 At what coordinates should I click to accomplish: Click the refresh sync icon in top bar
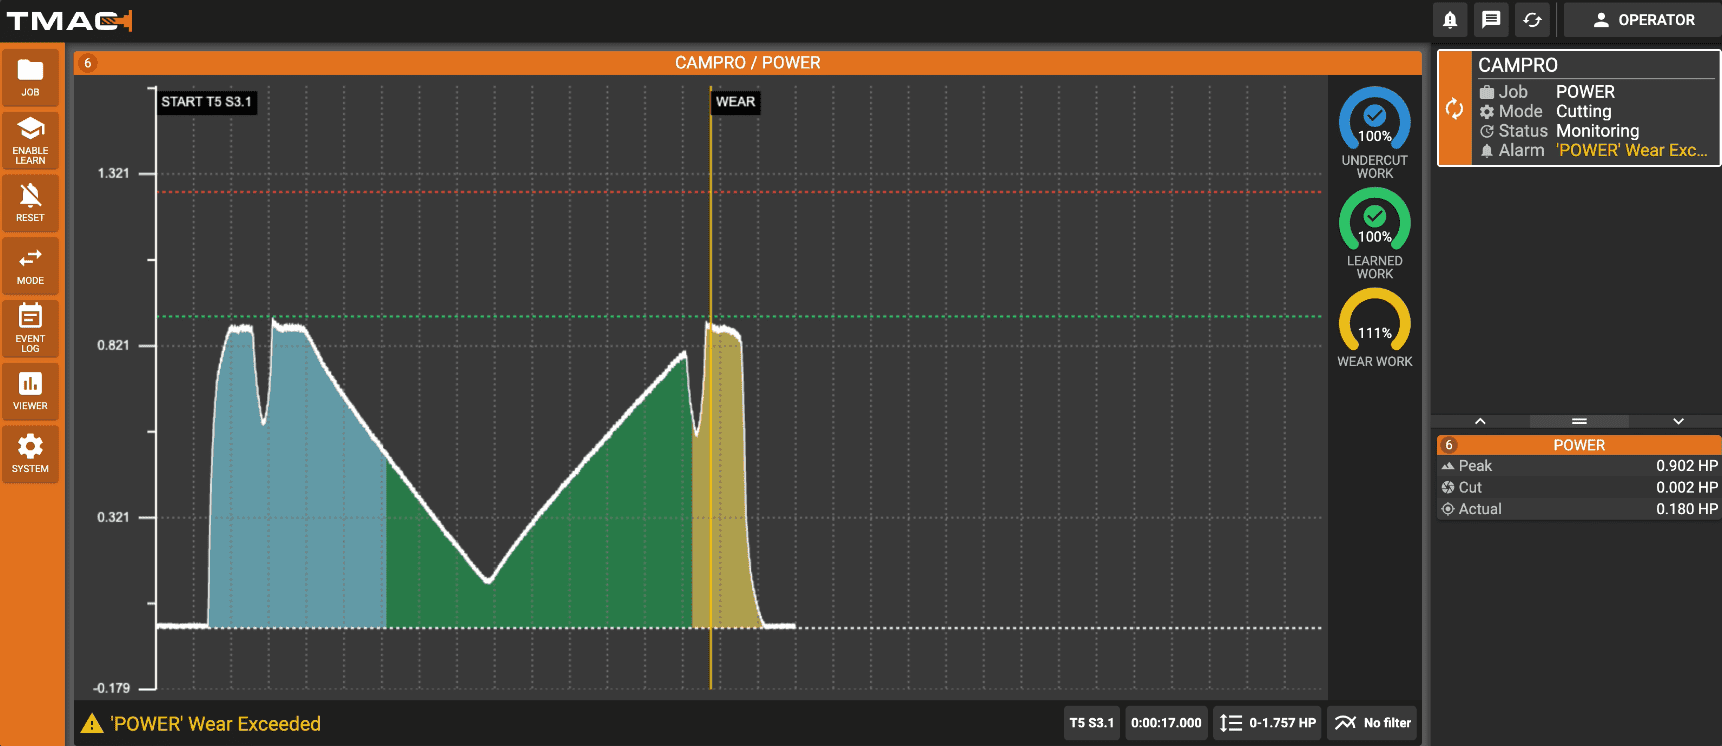pos(1532,20)
